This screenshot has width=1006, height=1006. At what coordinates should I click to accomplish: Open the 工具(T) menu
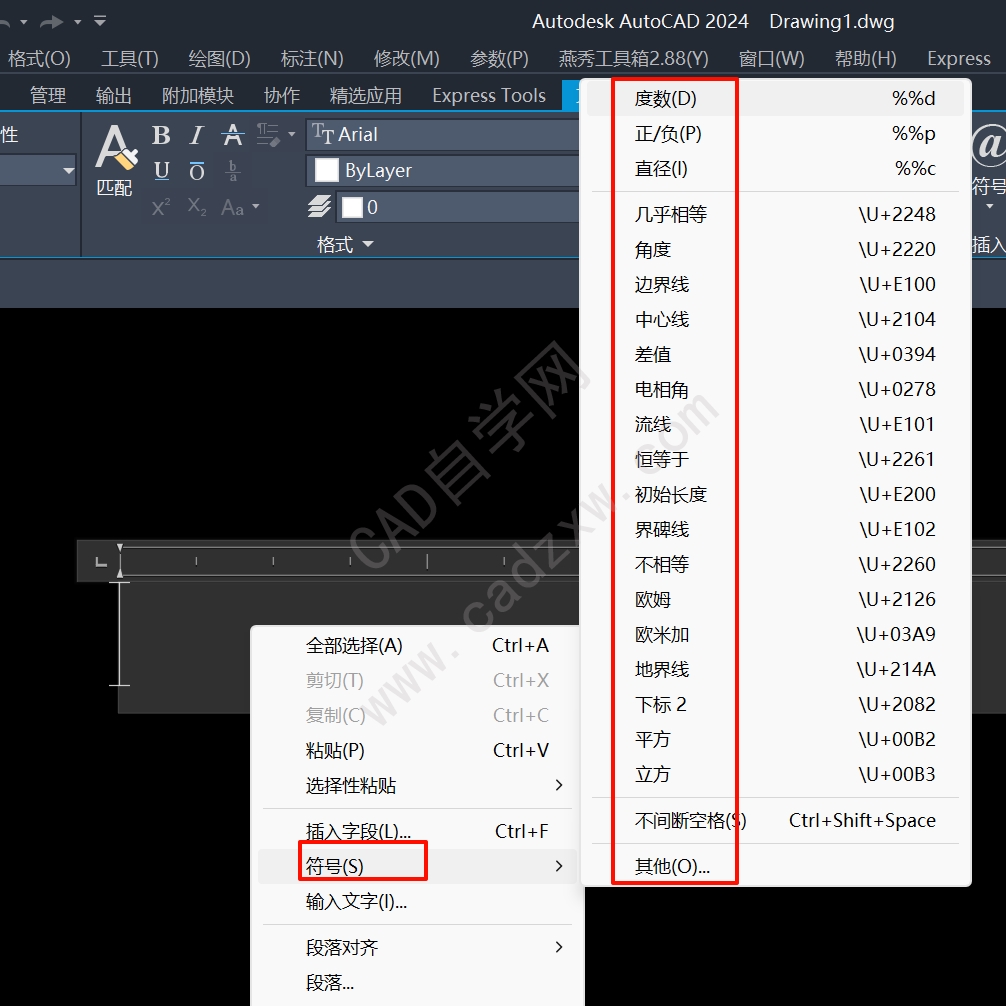pyautogui.click(x=130, y=58)
